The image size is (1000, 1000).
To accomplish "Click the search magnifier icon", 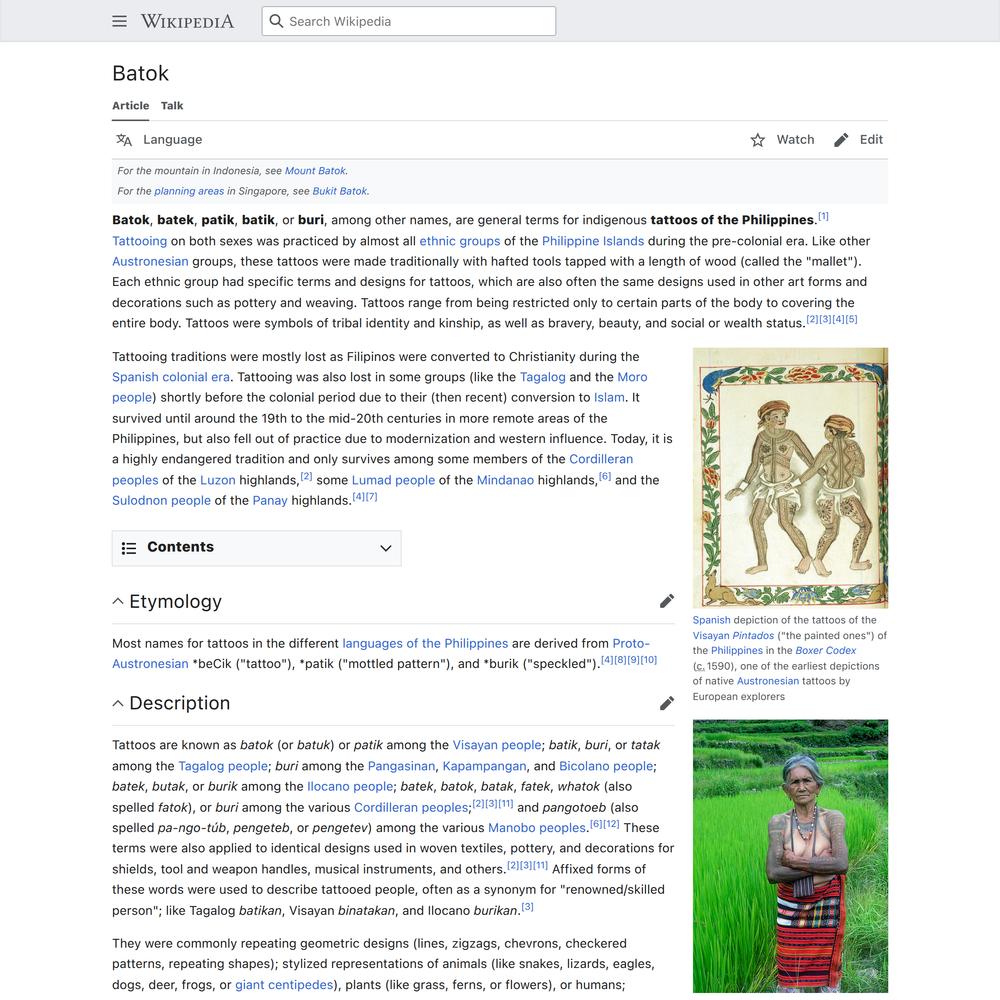I will point(276,21).
